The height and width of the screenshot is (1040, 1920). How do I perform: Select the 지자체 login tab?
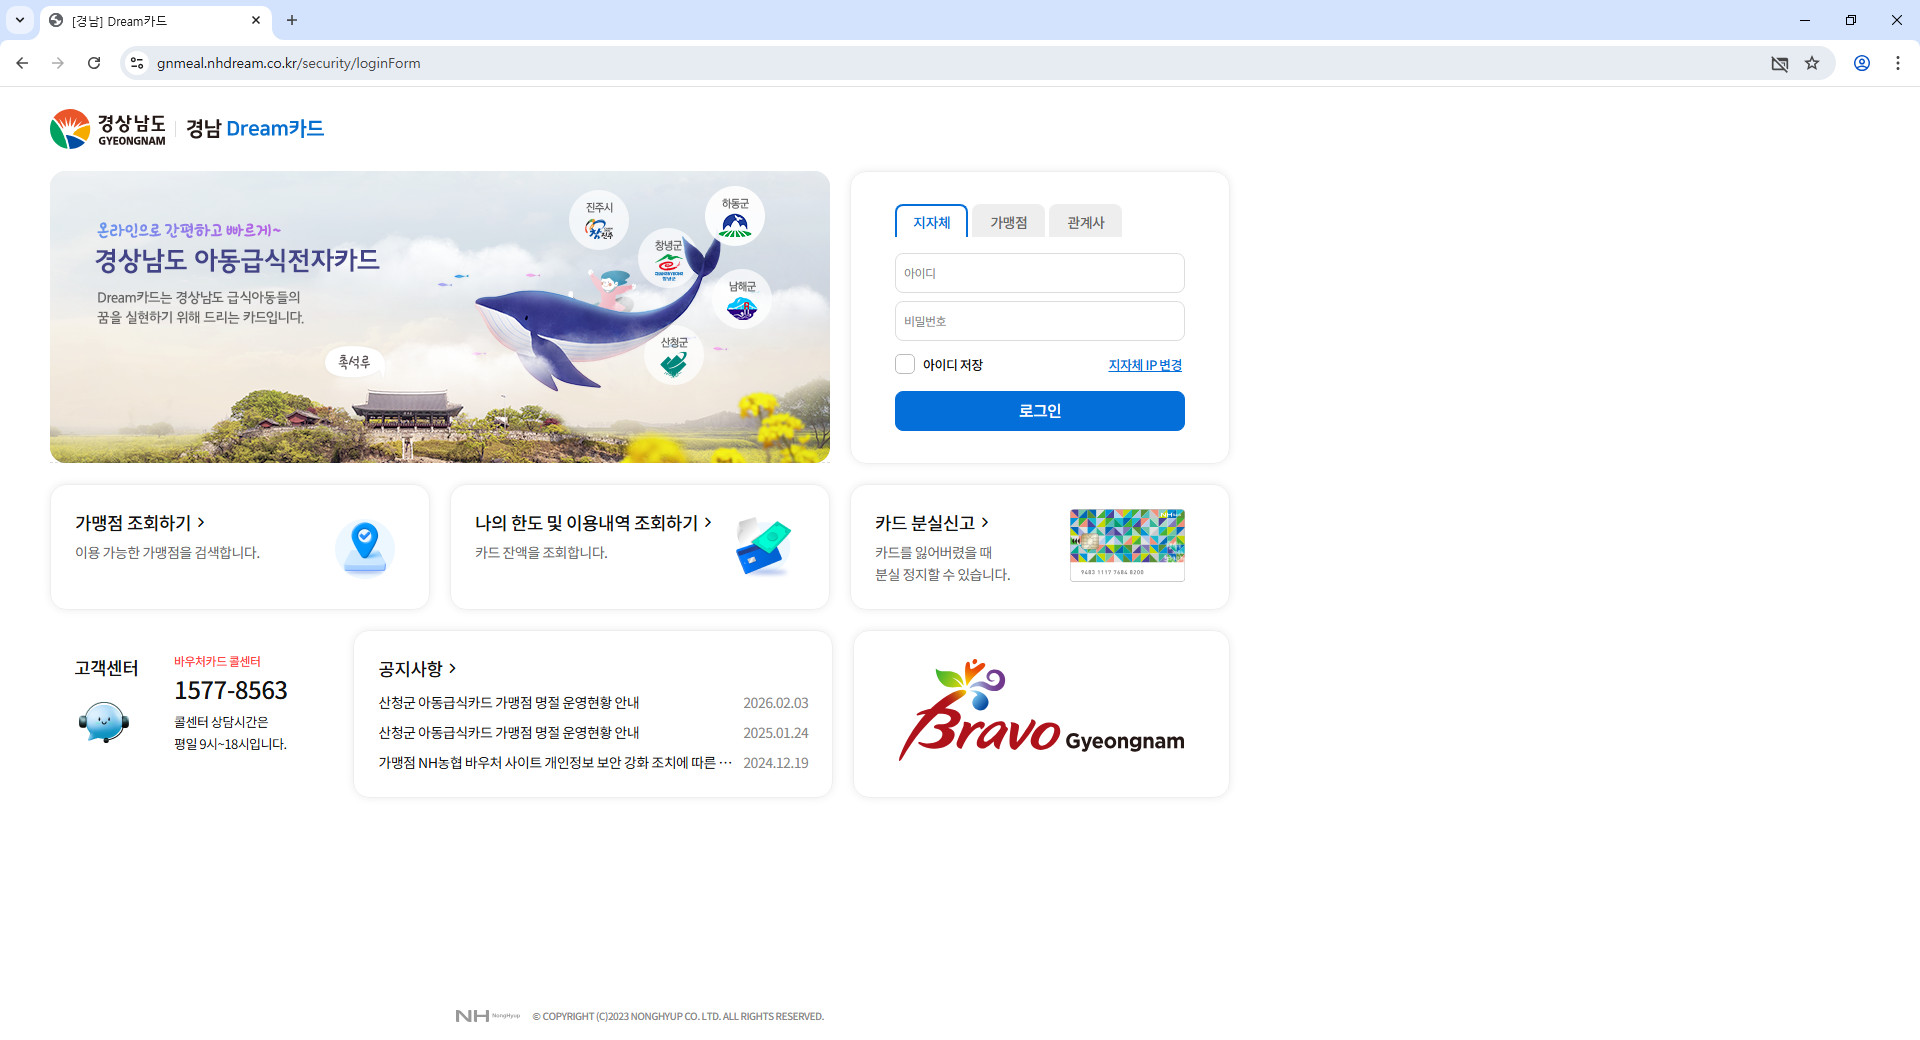[x=931, y=222]
